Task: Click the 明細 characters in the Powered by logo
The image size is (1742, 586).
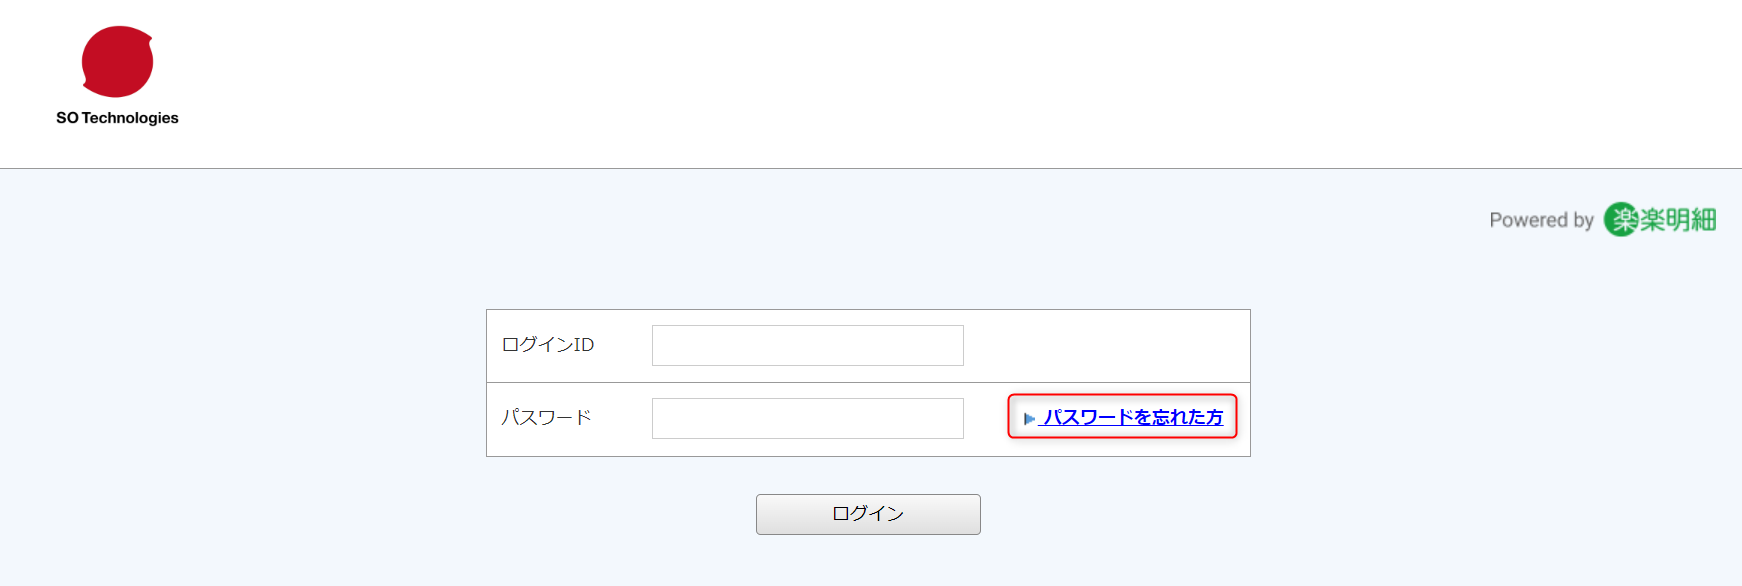Action: pyautogui.click(x=1691, y=220)
